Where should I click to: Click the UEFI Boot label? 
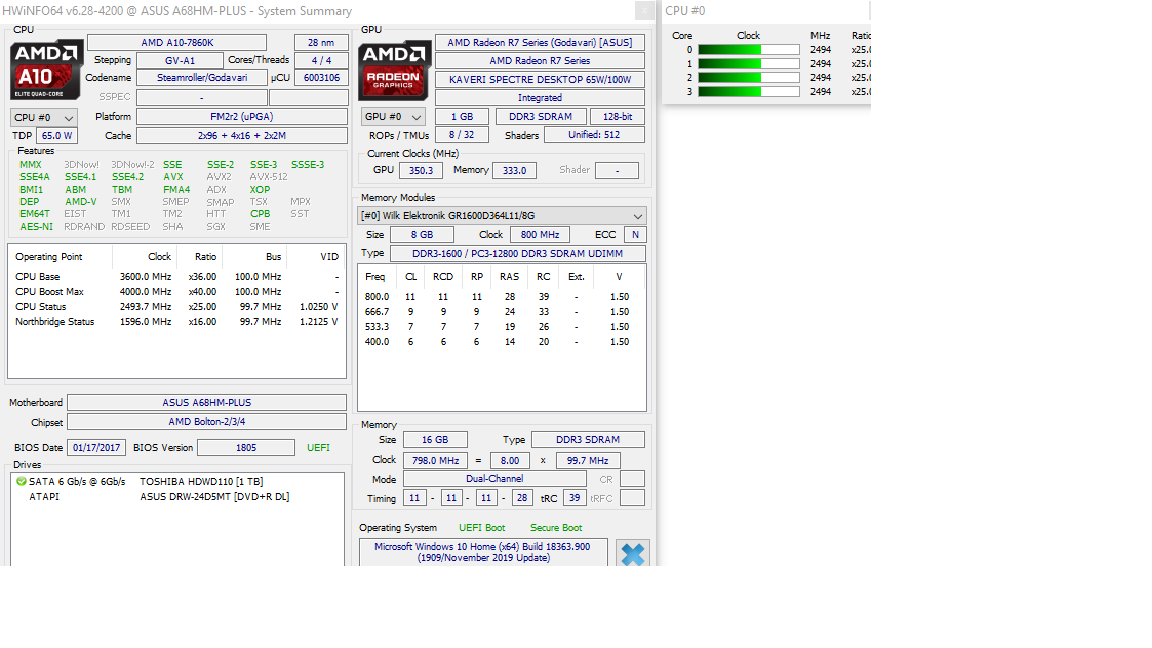click(482, 528)
